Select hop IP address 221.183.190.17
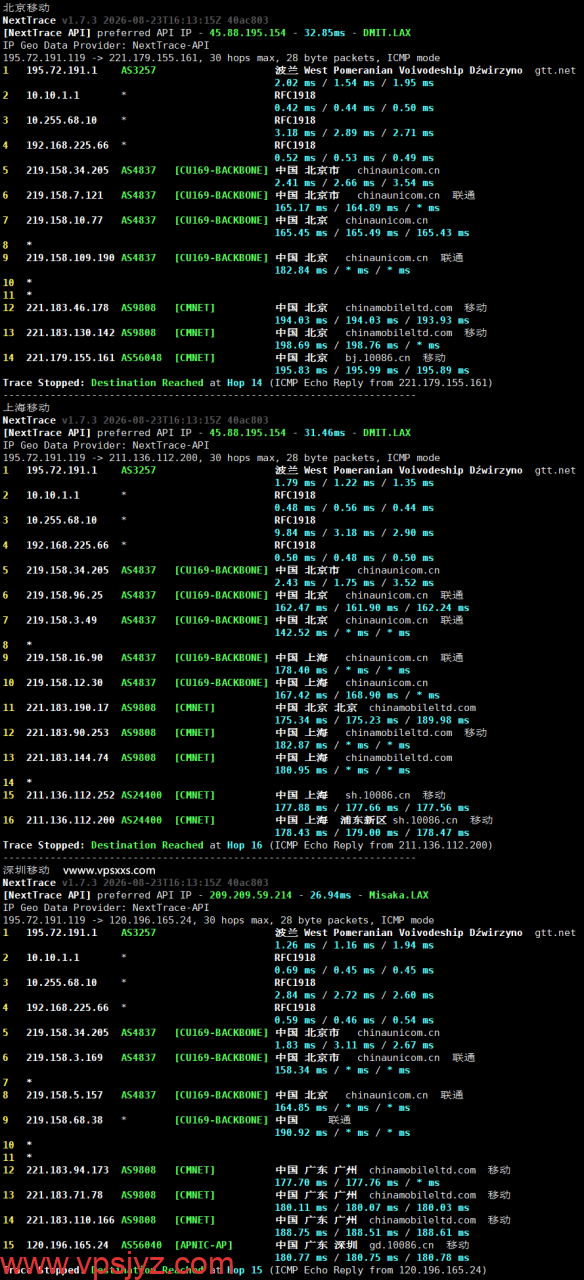The image size is (584, 1280). click(68, 708)
